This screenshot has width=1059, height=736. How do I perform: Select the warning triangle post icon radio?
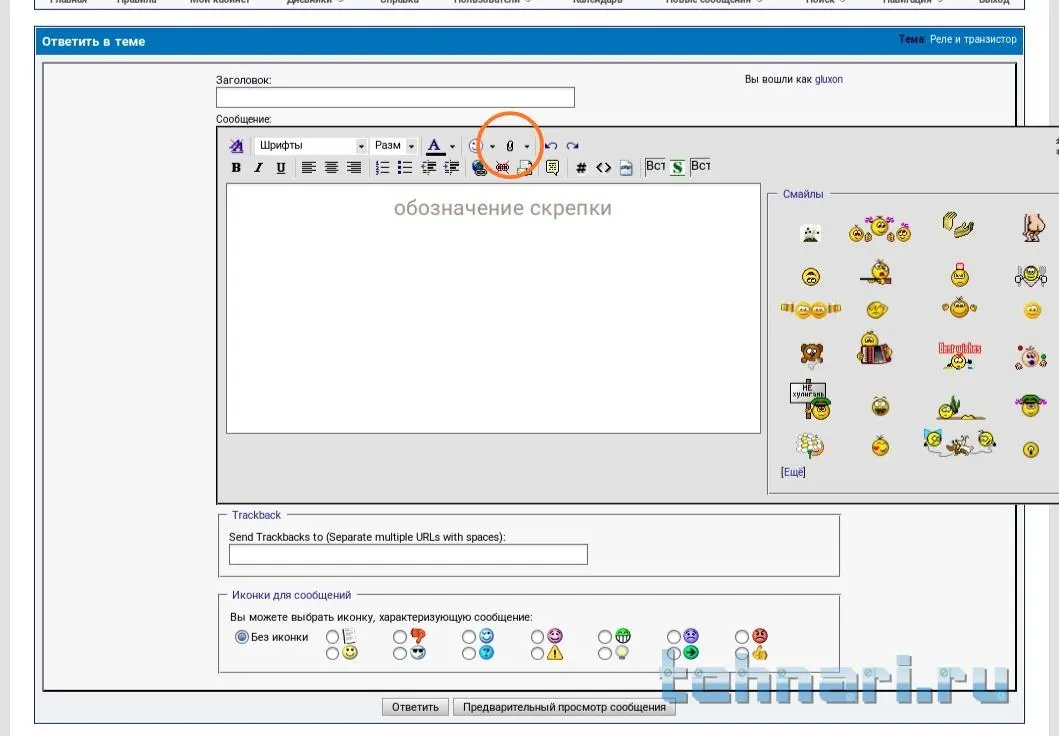click(x=537, y=653)
